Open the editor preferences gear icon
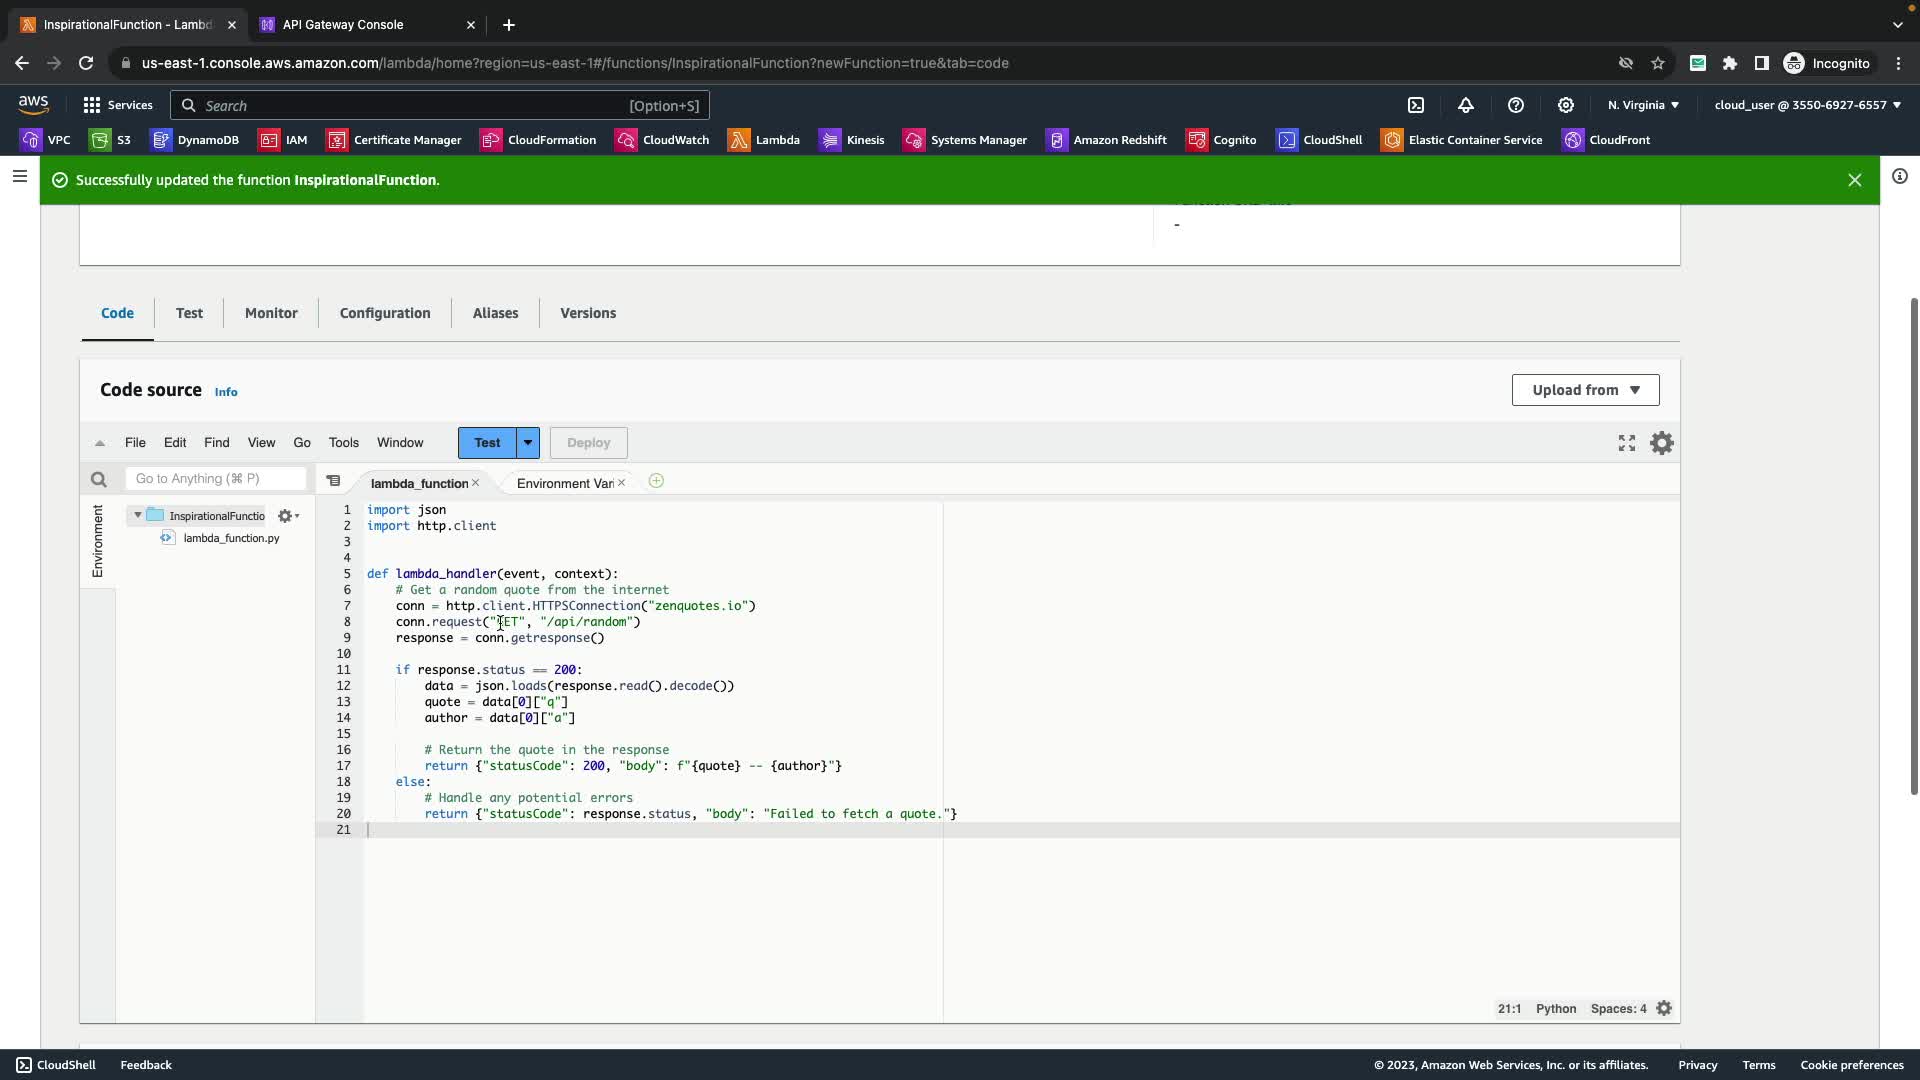Image resolution: width=1920 pixels, height=1080 pixels. (x=1661, y=443)
